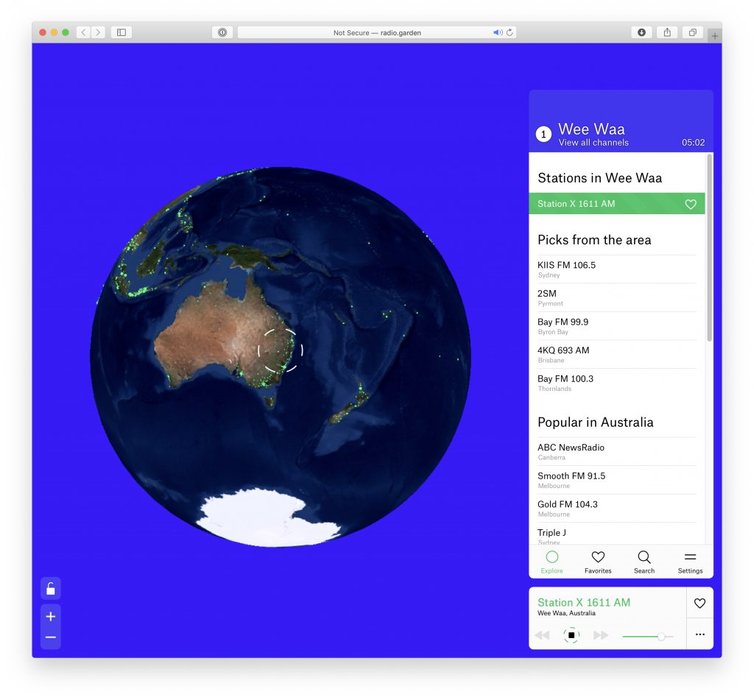Click the dashed circle locator over Australia

click(x=280, y=350)
